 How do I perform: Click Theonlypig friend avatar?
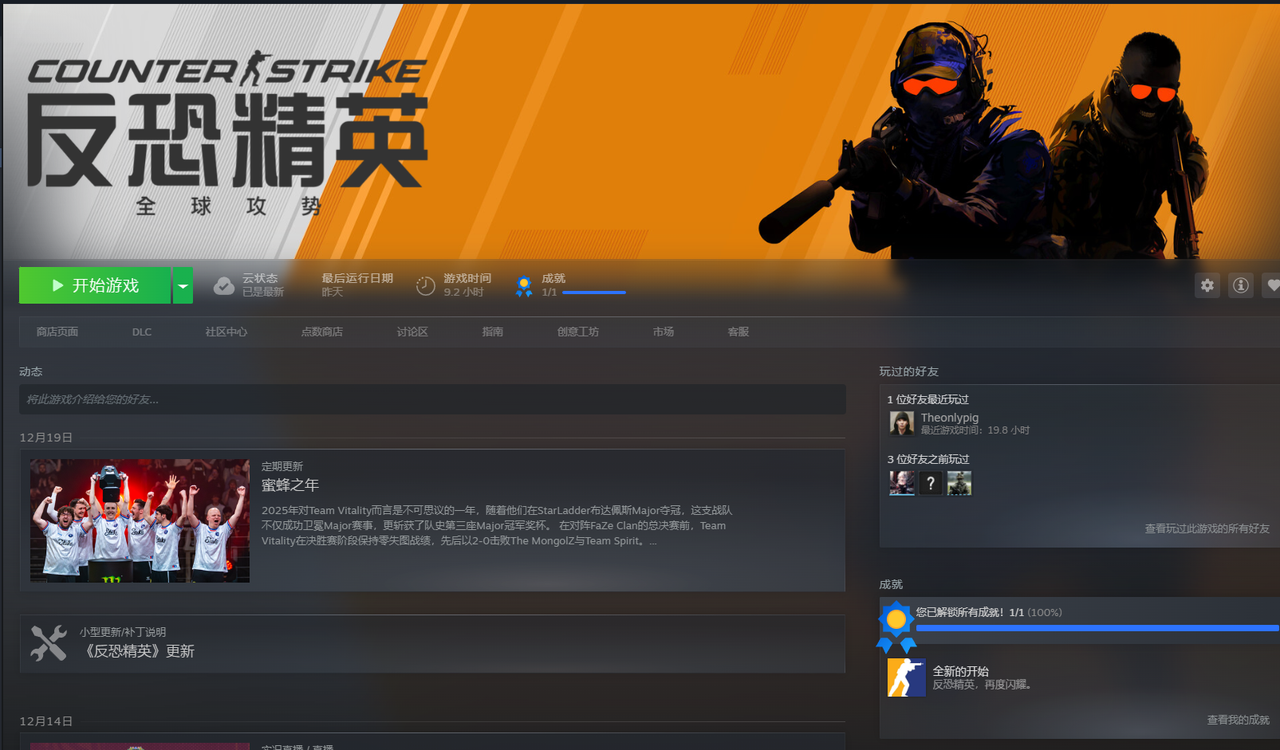tap(902, 423)
